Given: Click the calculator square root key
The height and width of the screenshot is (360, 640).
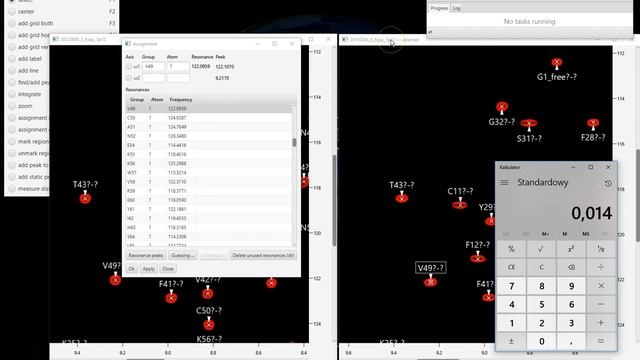Looking at the screenshot, I should [x=541, y=249].
